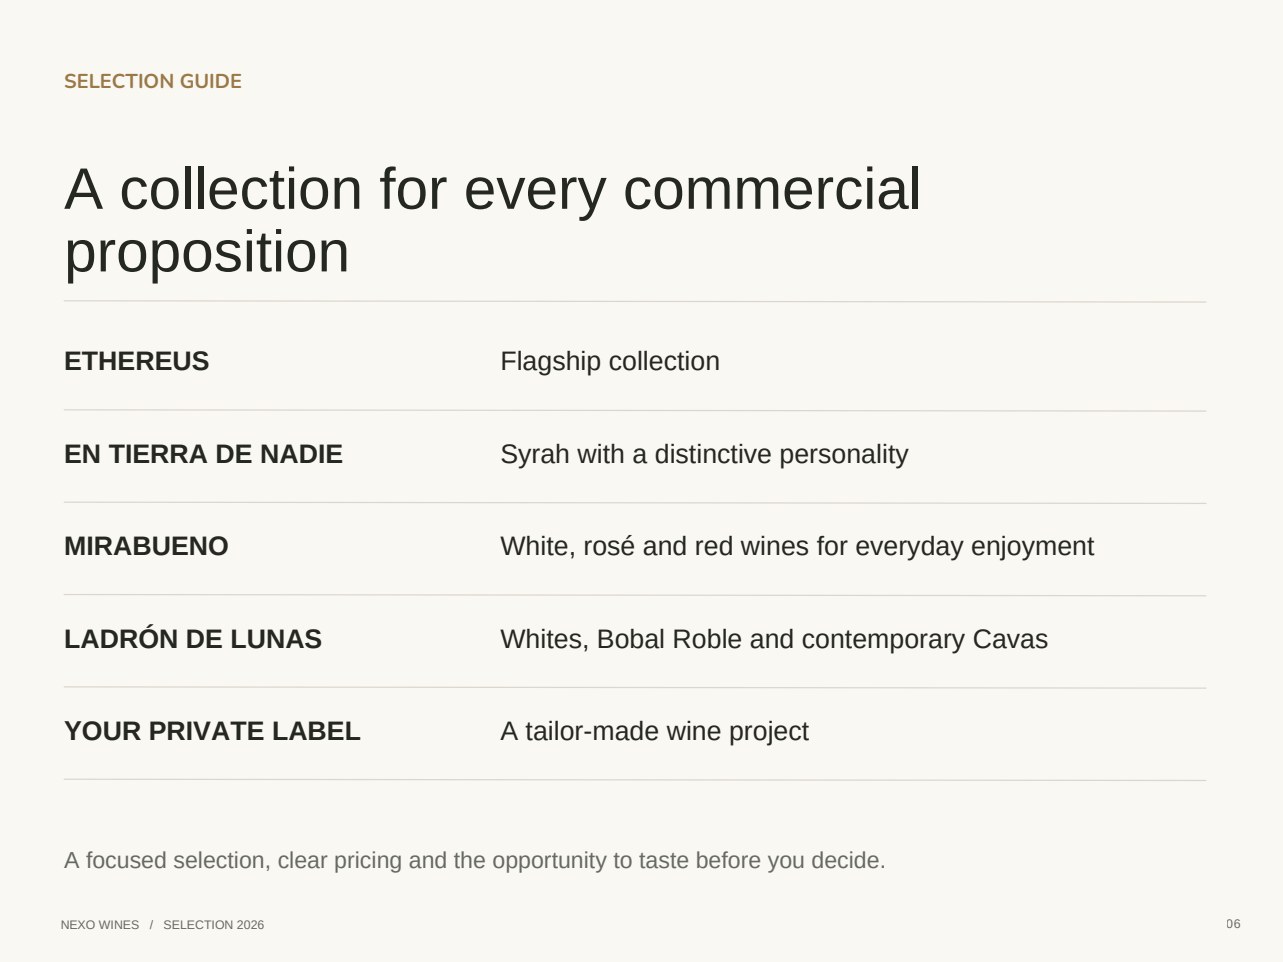Click the 'ETHEREUS' collection name
This screenshot has height=962, width=1283.
click(x=137, y=361)
